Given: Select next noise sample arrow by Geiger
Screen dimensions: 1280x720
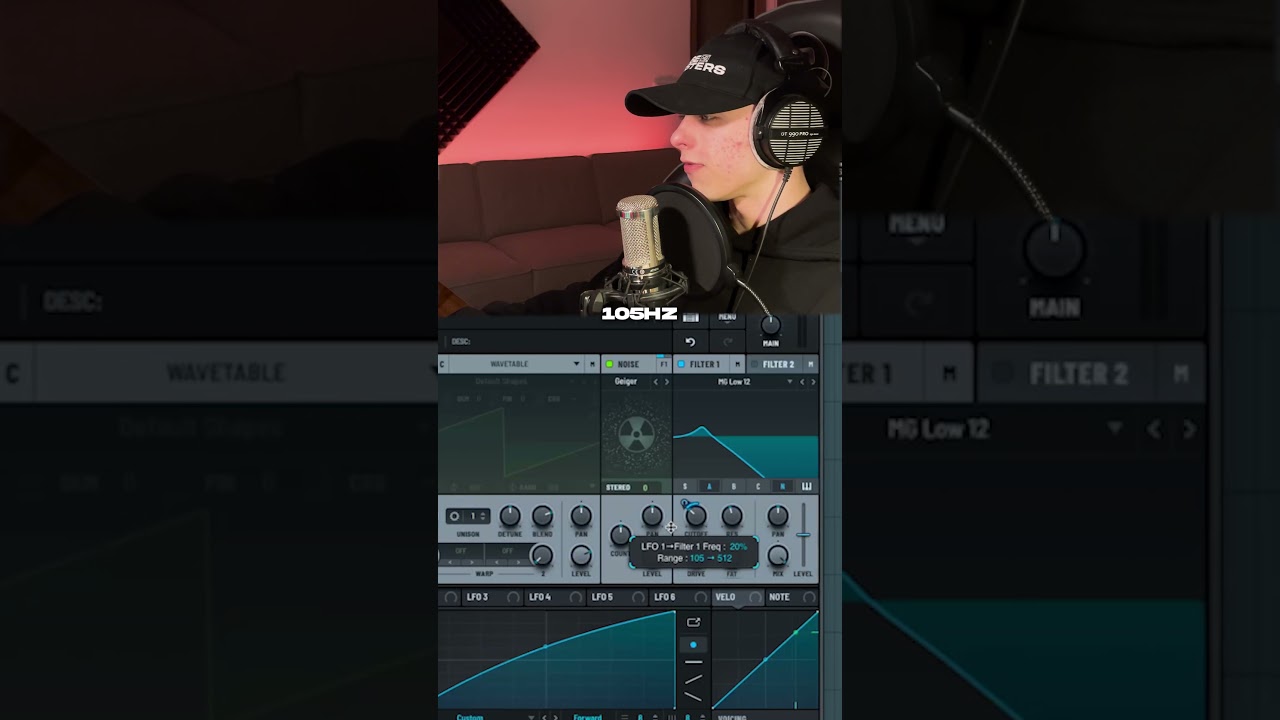Looking at the screenshot, I should [x=666, y=381].
